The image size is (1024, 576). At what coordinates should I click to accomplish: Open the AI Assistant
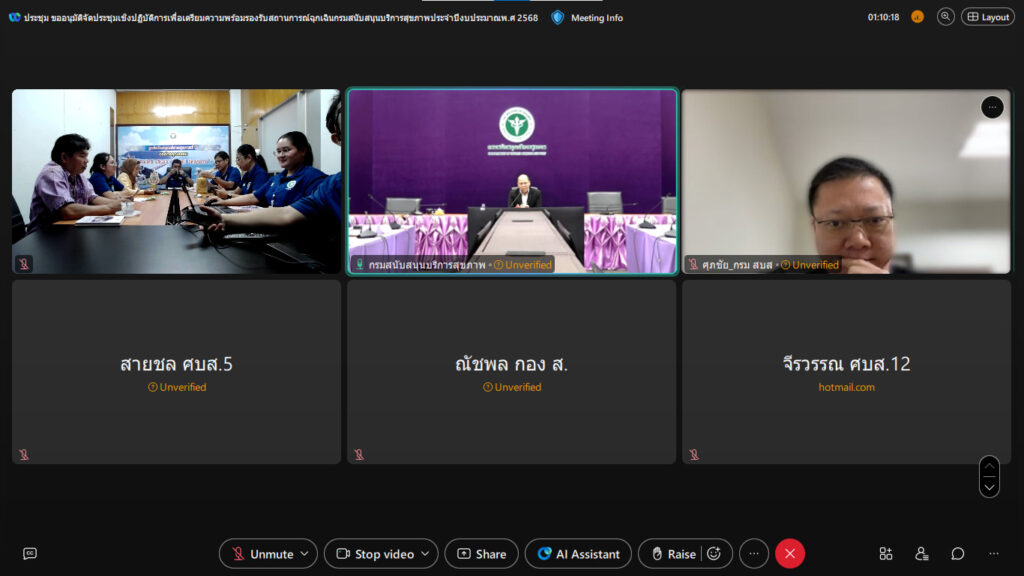coord(579,554)
